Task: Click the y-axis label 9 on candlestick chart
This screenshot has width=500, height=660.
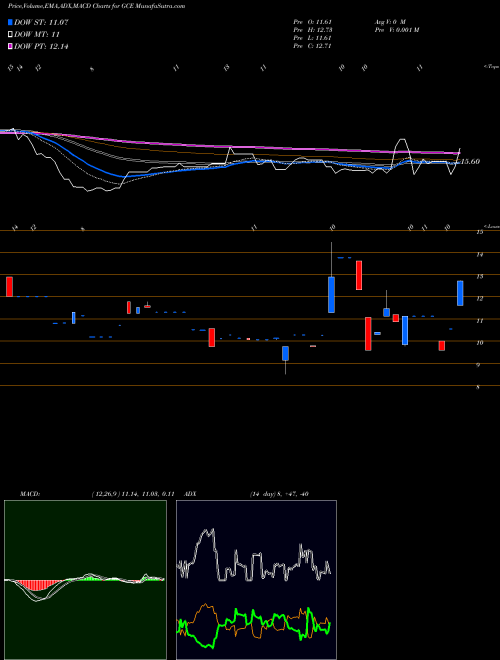Action: click(x=478, y=365)
